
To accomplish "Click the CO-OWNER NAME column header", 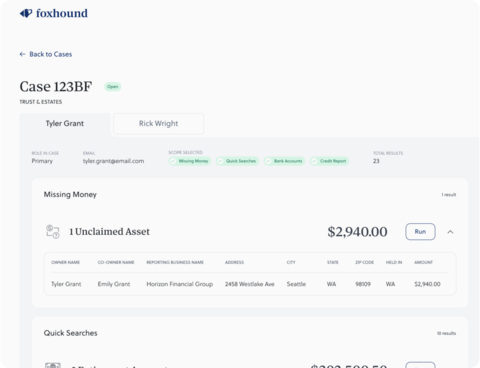I will pyautogui.click(x=116, y=262).
